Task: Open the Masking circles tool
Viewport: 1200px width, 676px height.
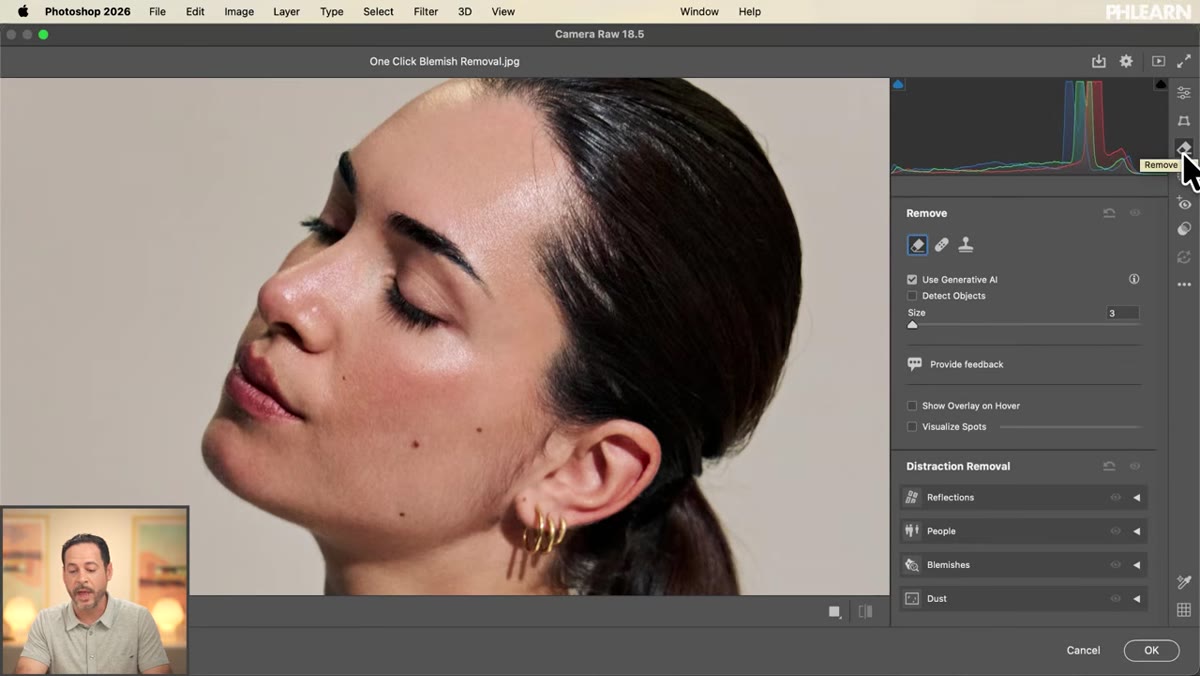Action: tap(1184, 229)
